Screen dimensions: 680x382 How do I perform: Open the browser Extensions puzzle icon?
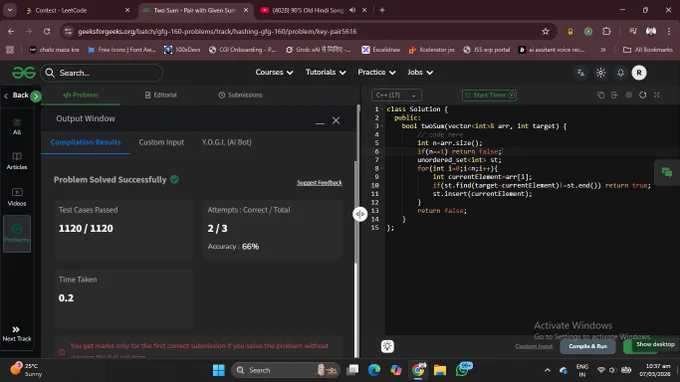point(606,31)
